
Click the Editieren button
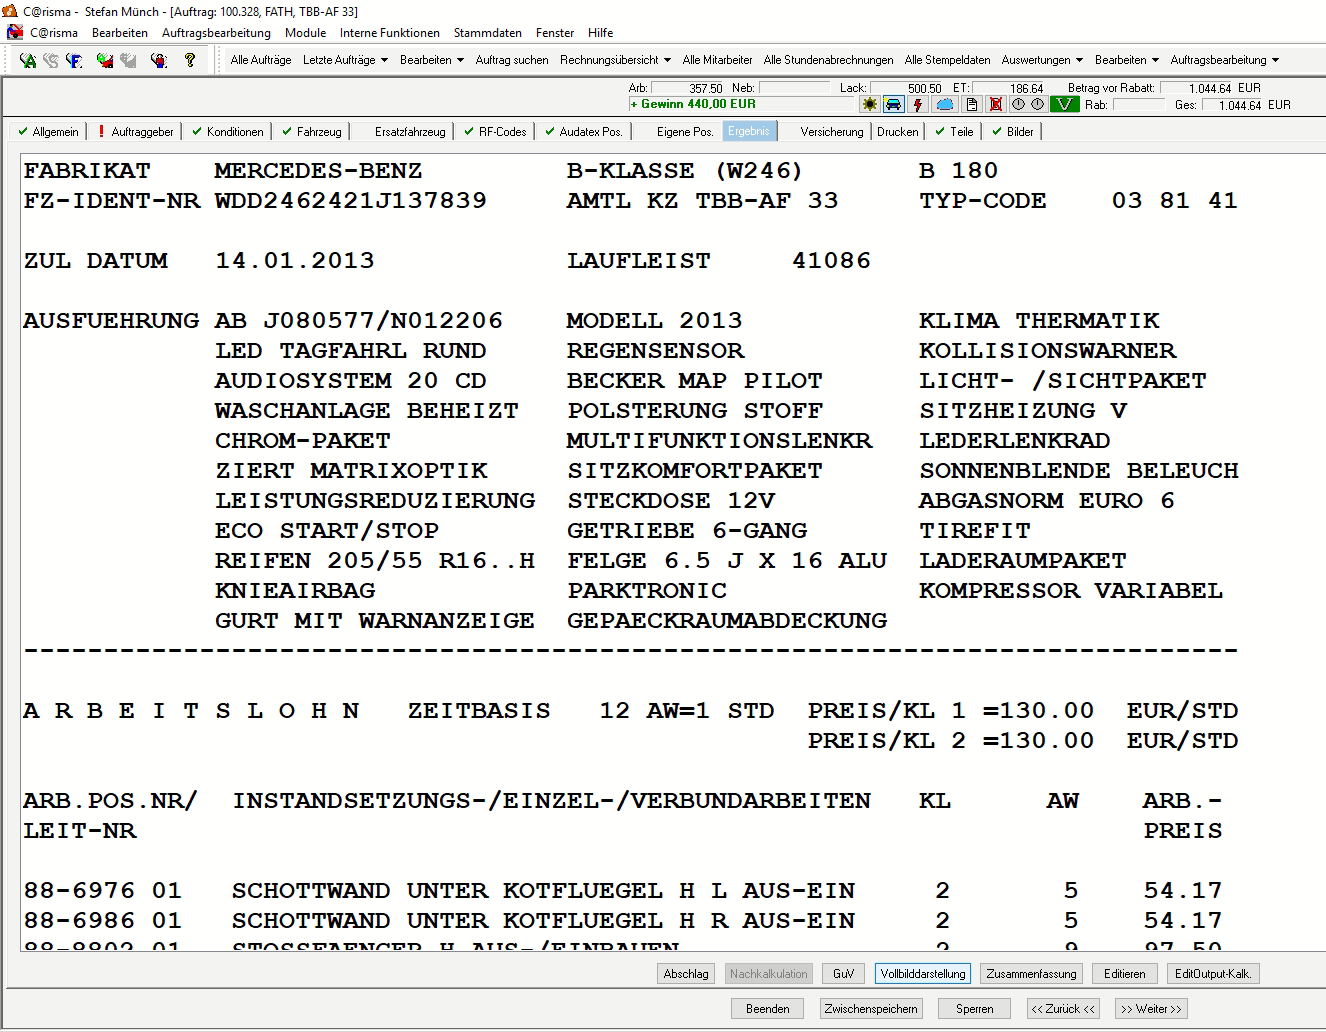point(1125,974)
